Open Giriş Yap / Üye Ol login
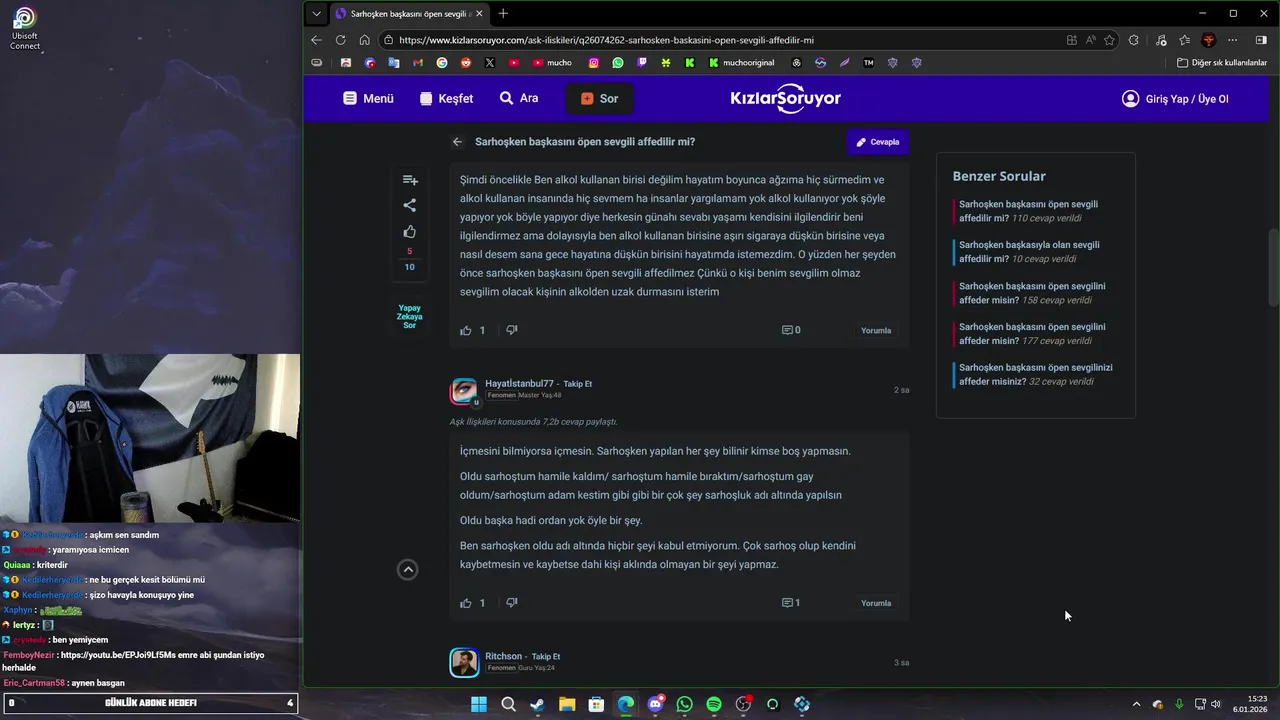This screenshot has height=720, width=1280. pos(1175,99)
